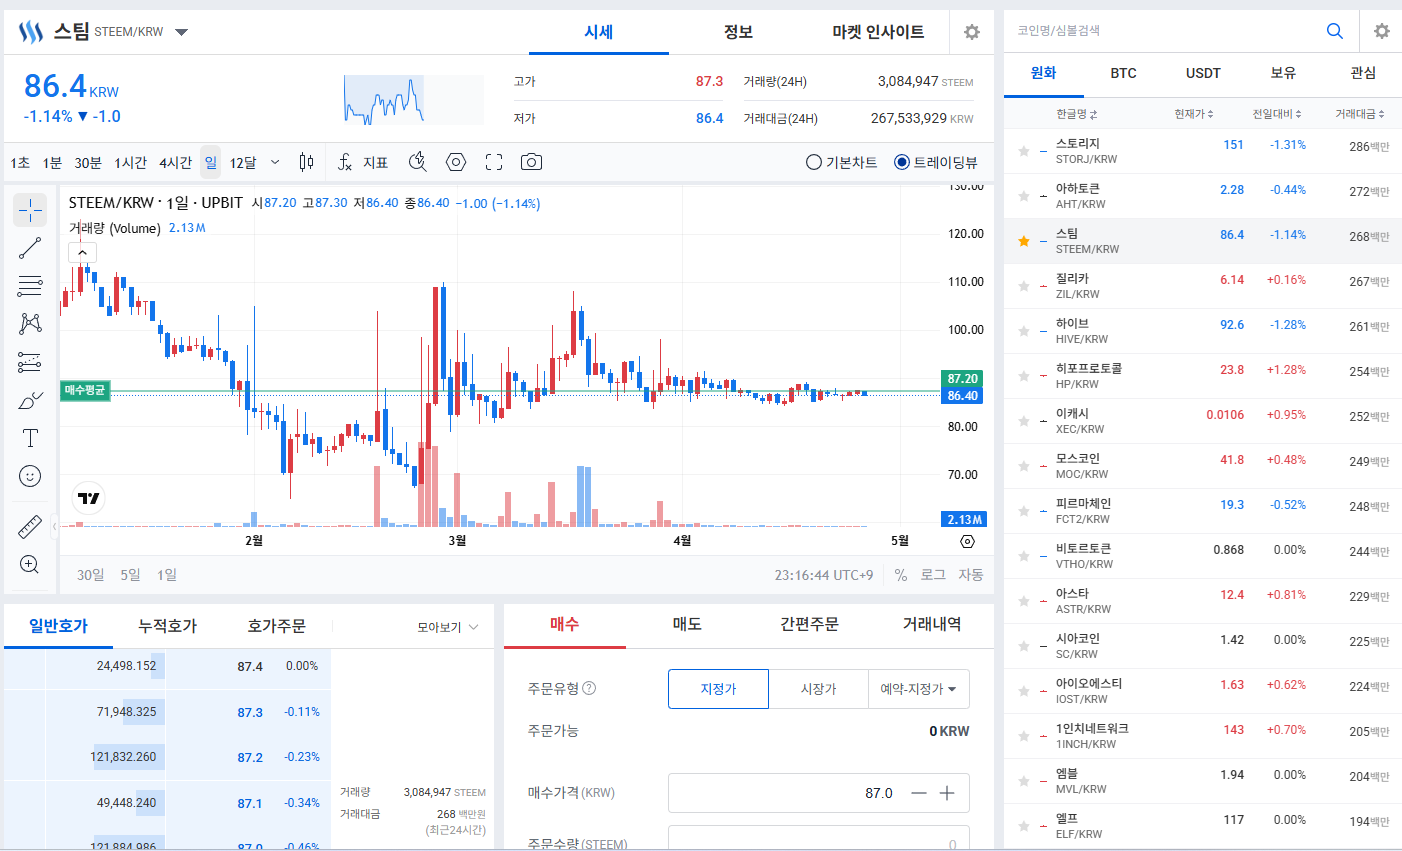This screenshot has height=851, width=1402.
Task: Select the ruler measure tool
Action: pyautogui.click(x=30, y=526)
